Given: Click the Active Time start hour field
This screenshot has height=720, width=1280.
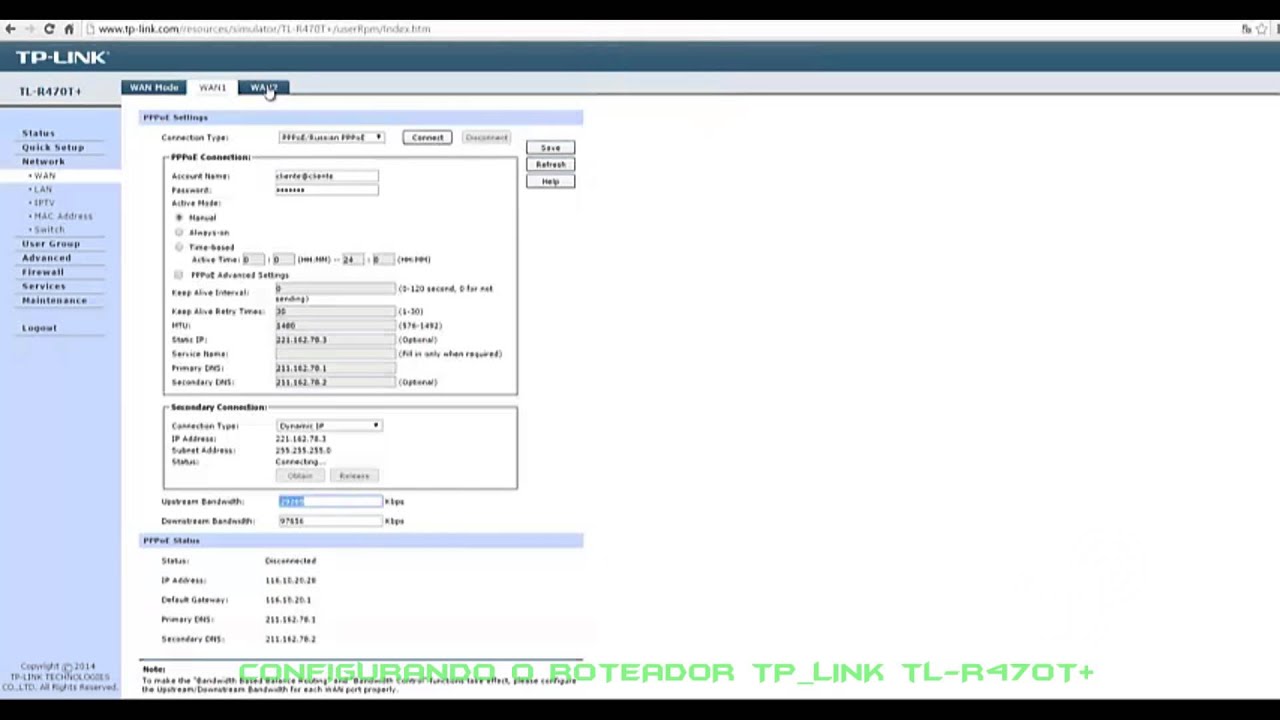Looking at the screenshot, I should tap(252, 260).
